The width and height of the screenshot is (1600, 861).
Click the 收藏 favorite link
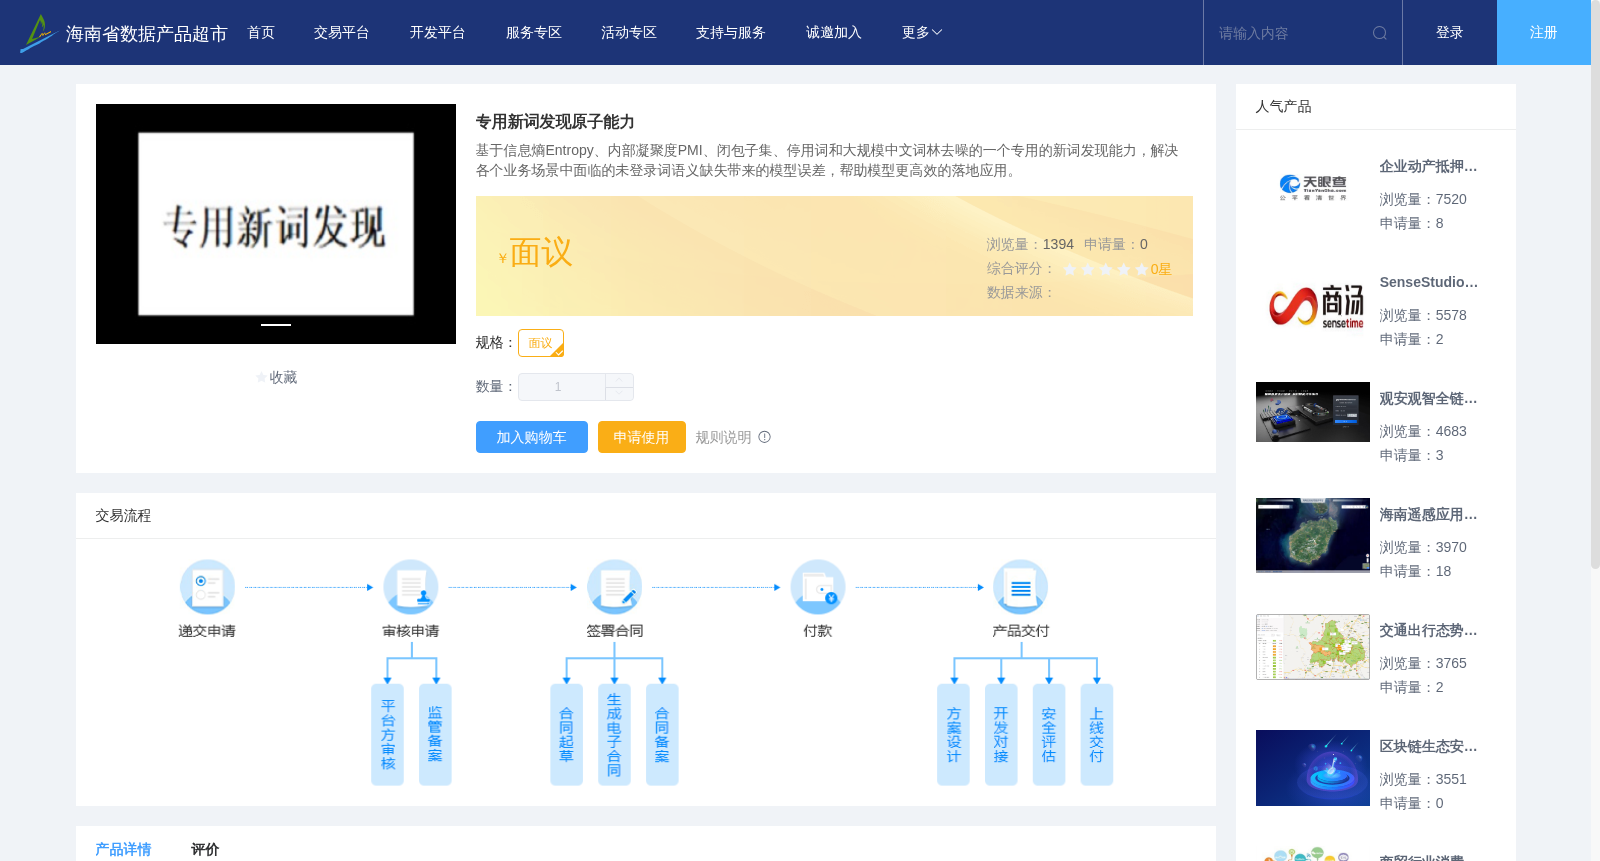click(x=283, y=377)
